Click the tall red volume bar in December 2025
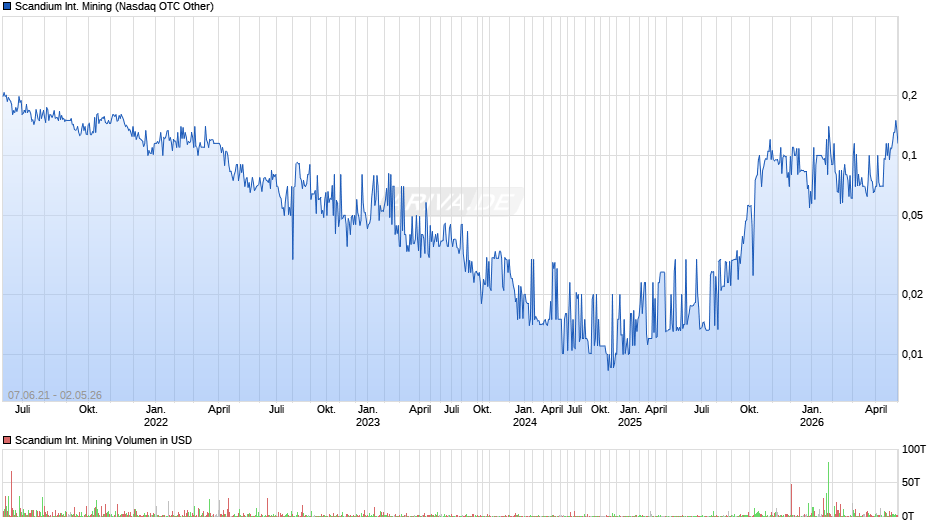 point(791,500)
